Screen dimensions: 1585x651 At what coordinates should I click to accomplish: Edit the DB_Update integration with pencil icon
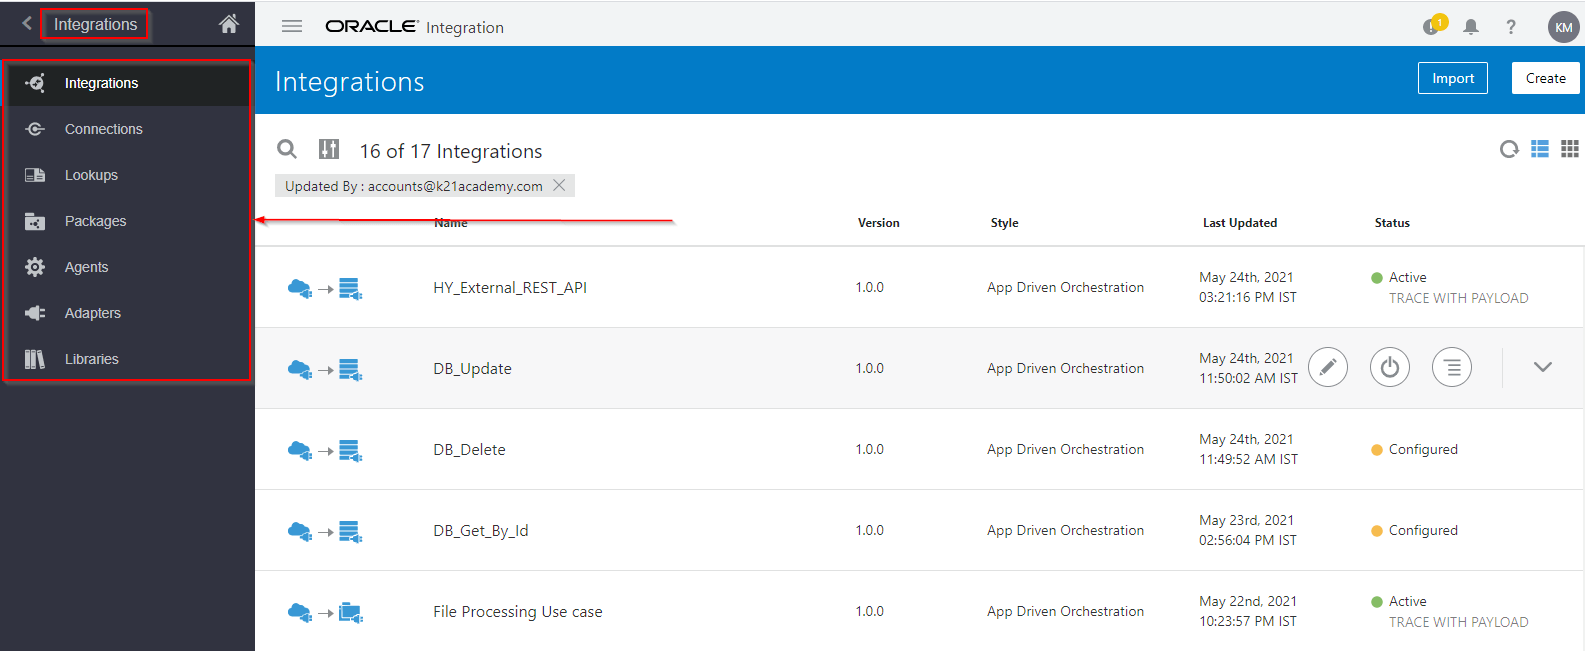1328,367
